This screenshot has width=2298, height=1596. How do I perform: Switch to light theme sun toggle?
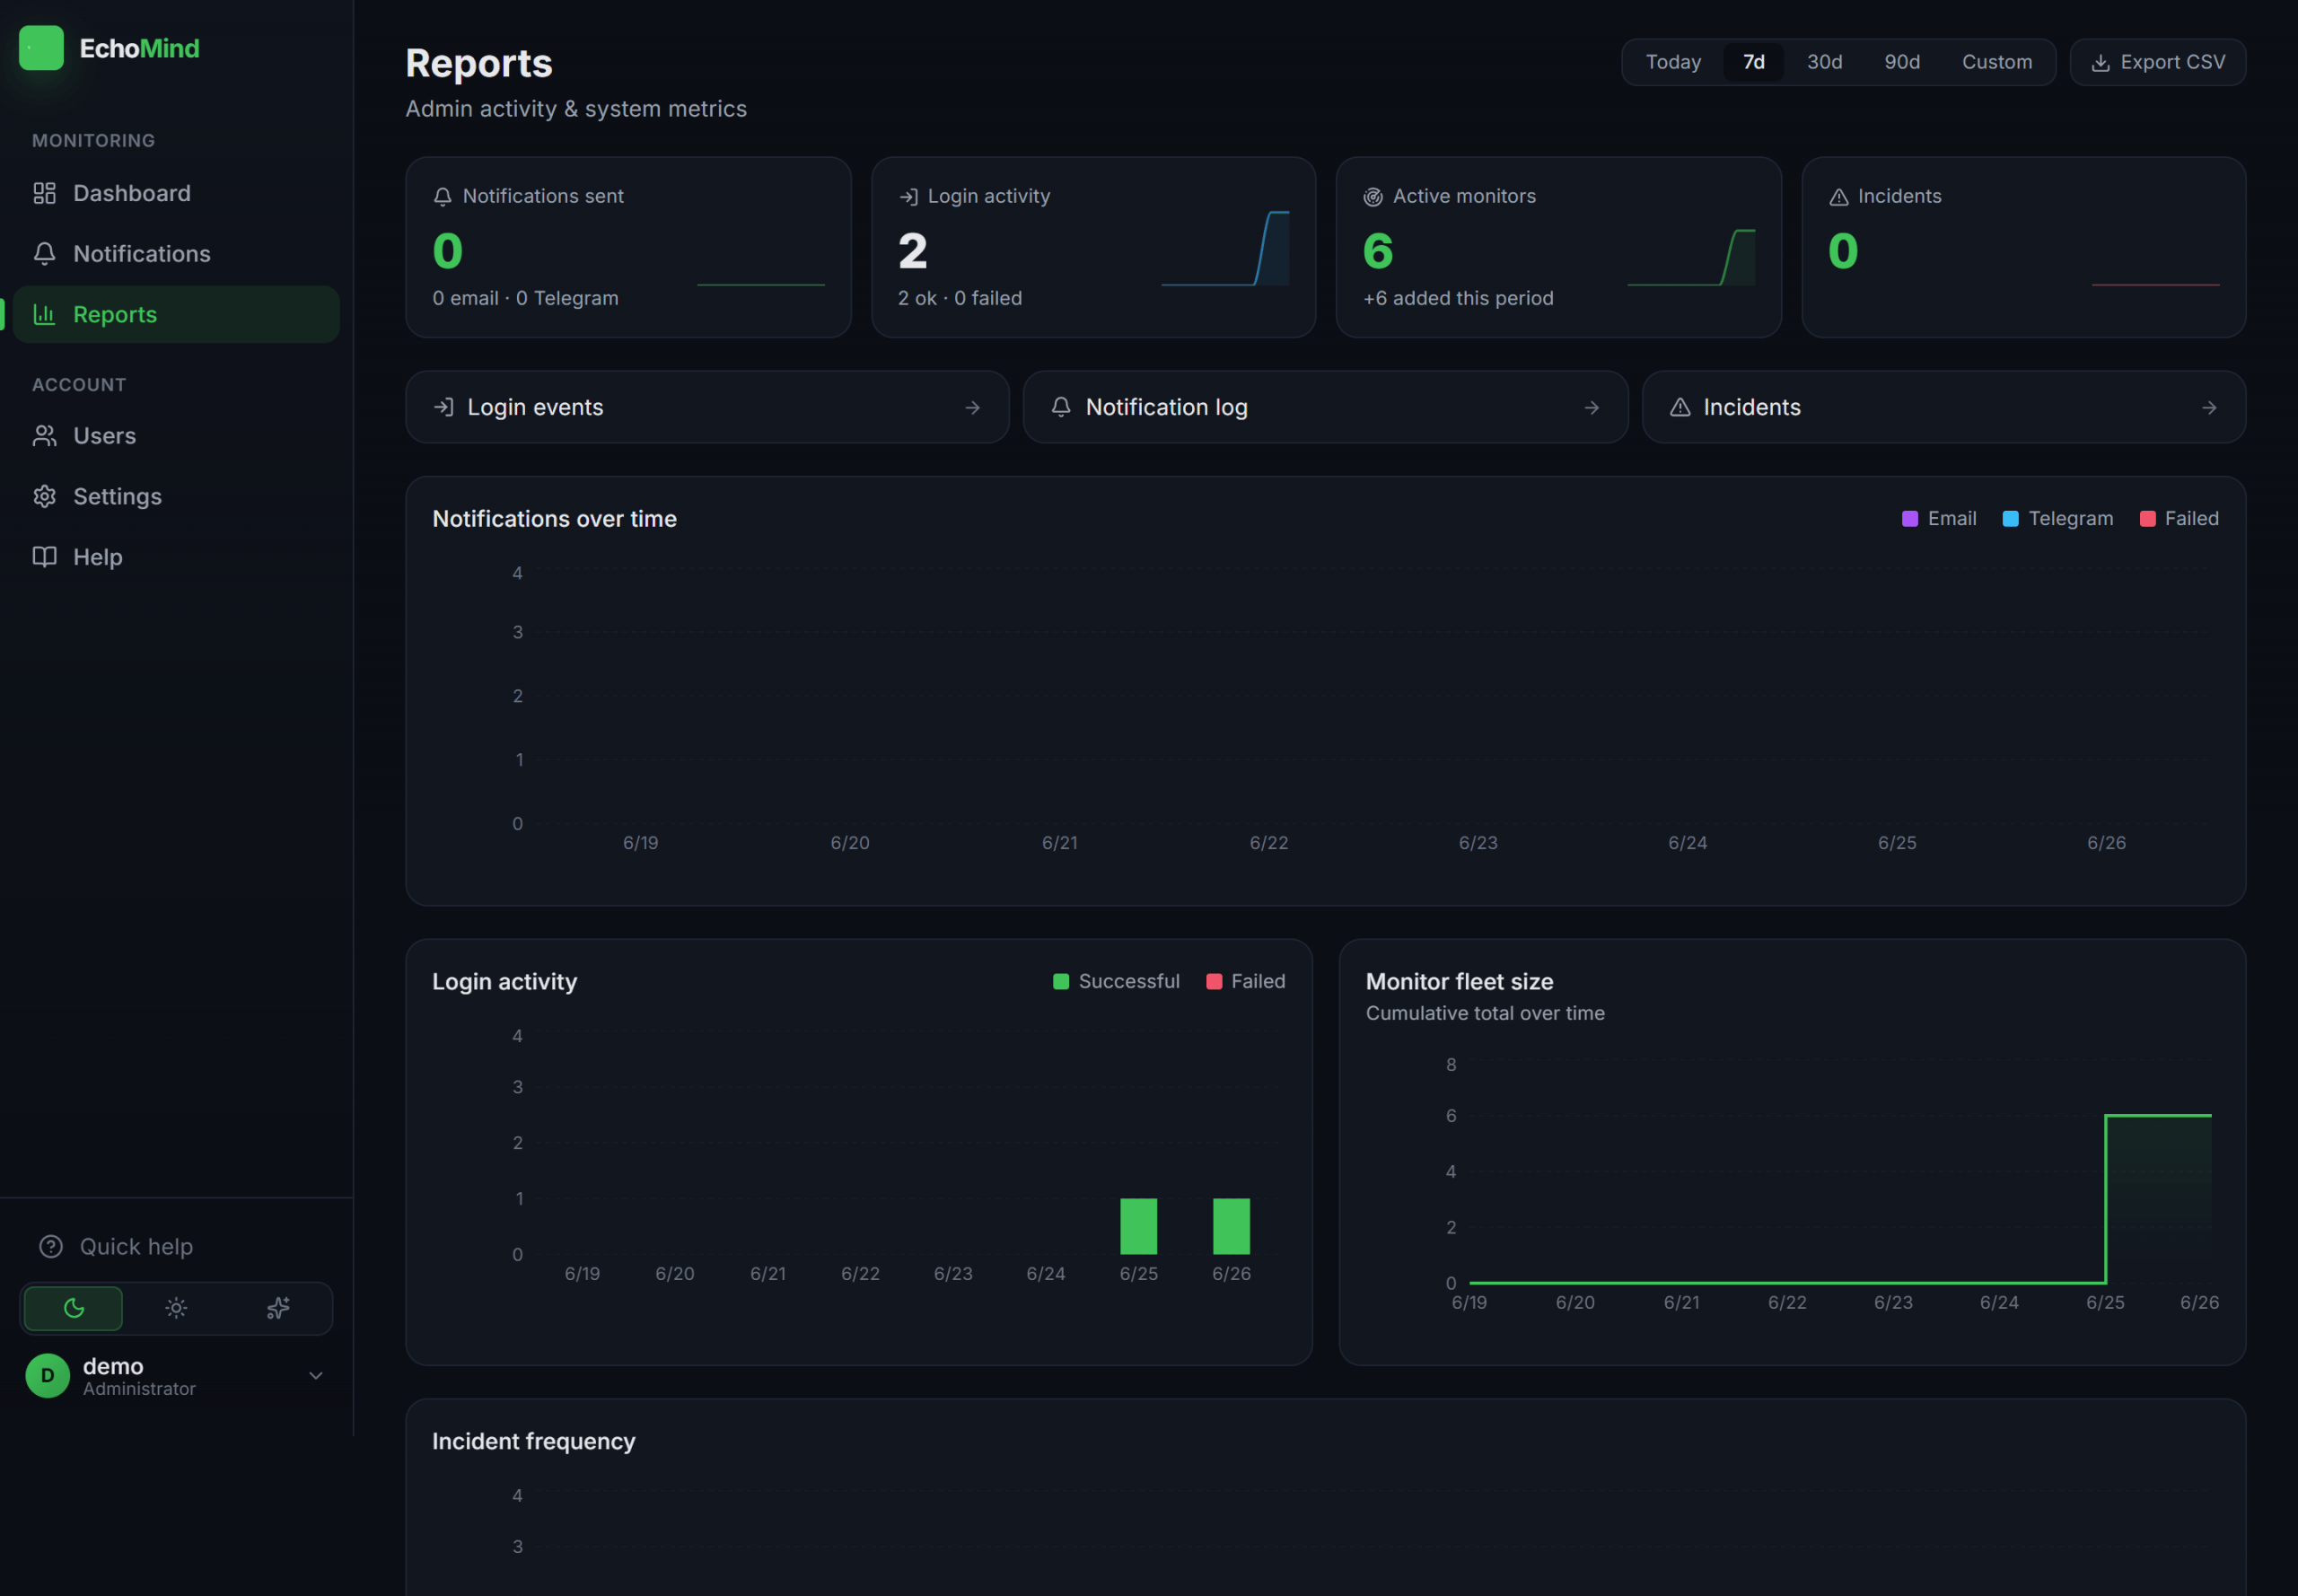pos(176,1308)
